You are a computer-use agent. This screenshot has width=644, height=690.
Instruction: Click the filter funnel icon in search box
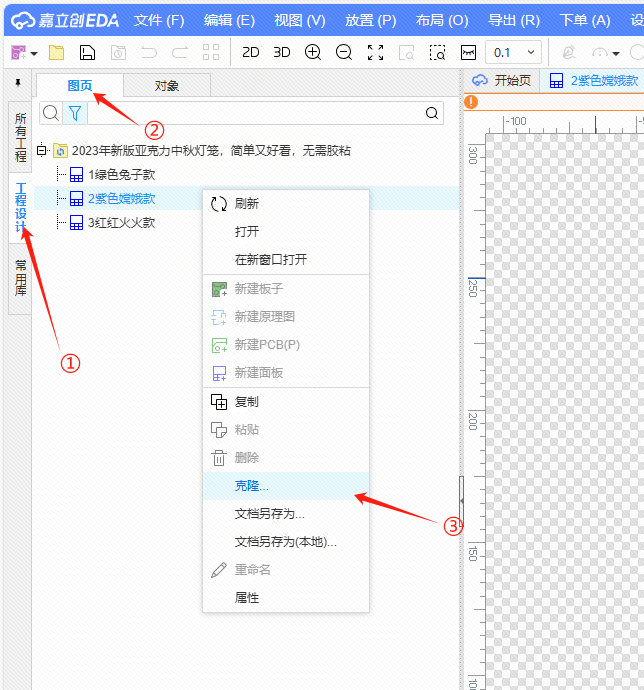74,113
